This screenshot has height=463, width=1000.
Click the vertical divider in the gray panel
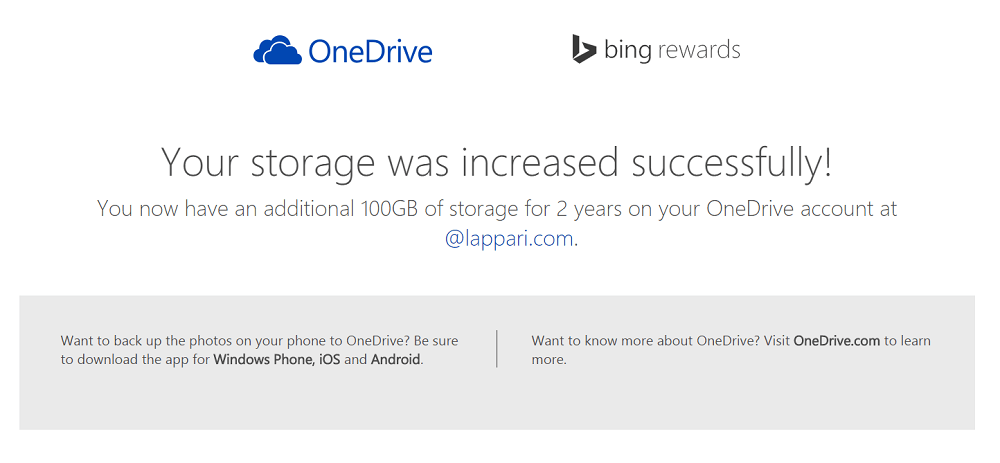(497, 349)
